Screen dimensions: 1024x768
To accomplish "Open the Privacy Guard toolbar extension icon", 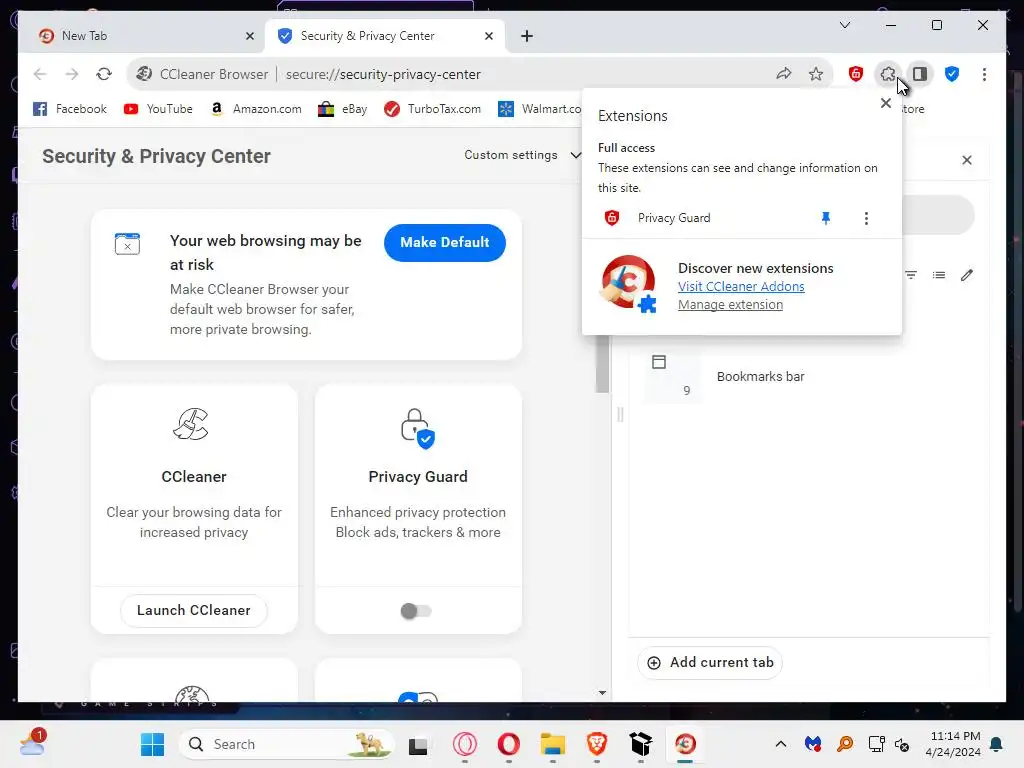I will click(856, 74).
